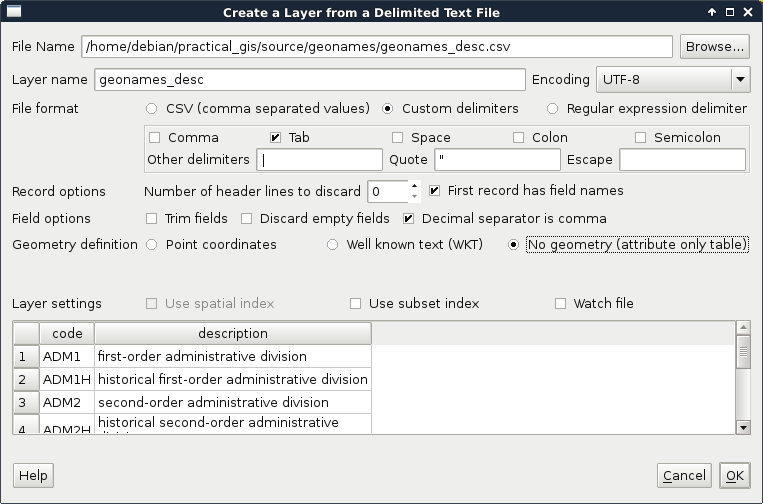Image resolution: width=763 pixels, height=504 pixels.
Task: Choose Point coordinates geometry definition
Action: pos(152,244)
